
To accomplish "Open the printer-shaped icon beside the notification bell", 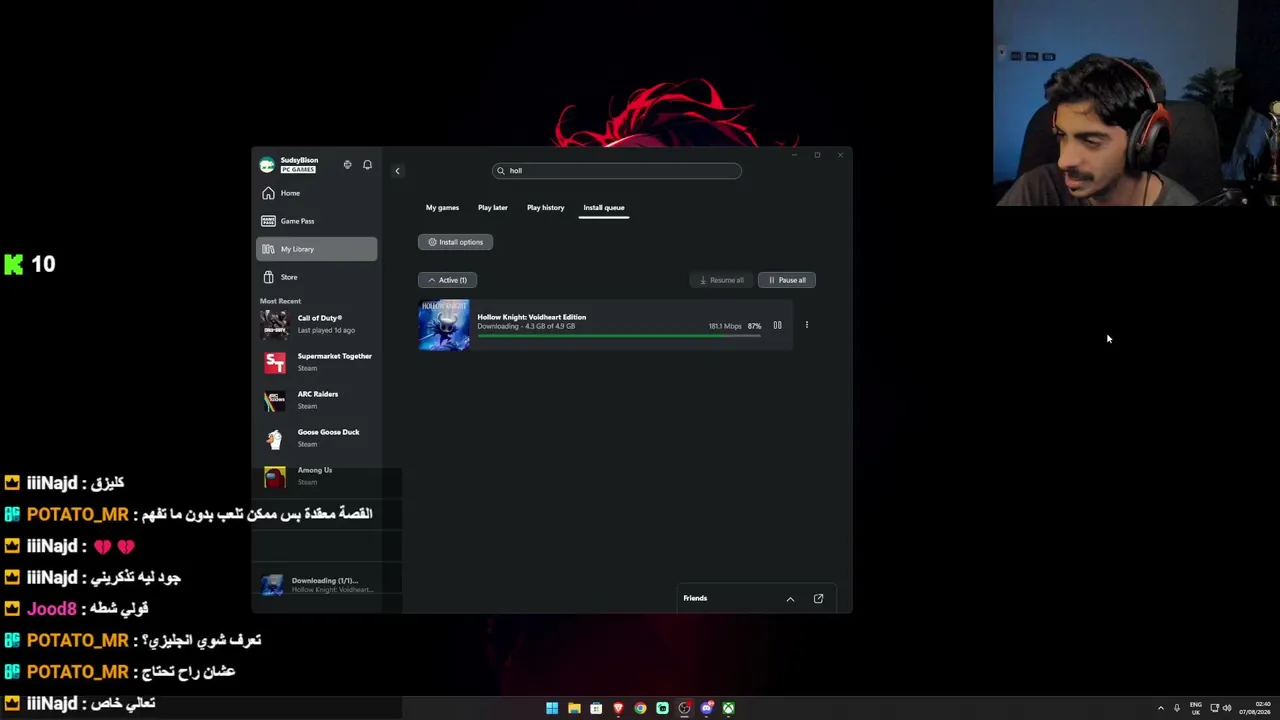I will 347,165.
